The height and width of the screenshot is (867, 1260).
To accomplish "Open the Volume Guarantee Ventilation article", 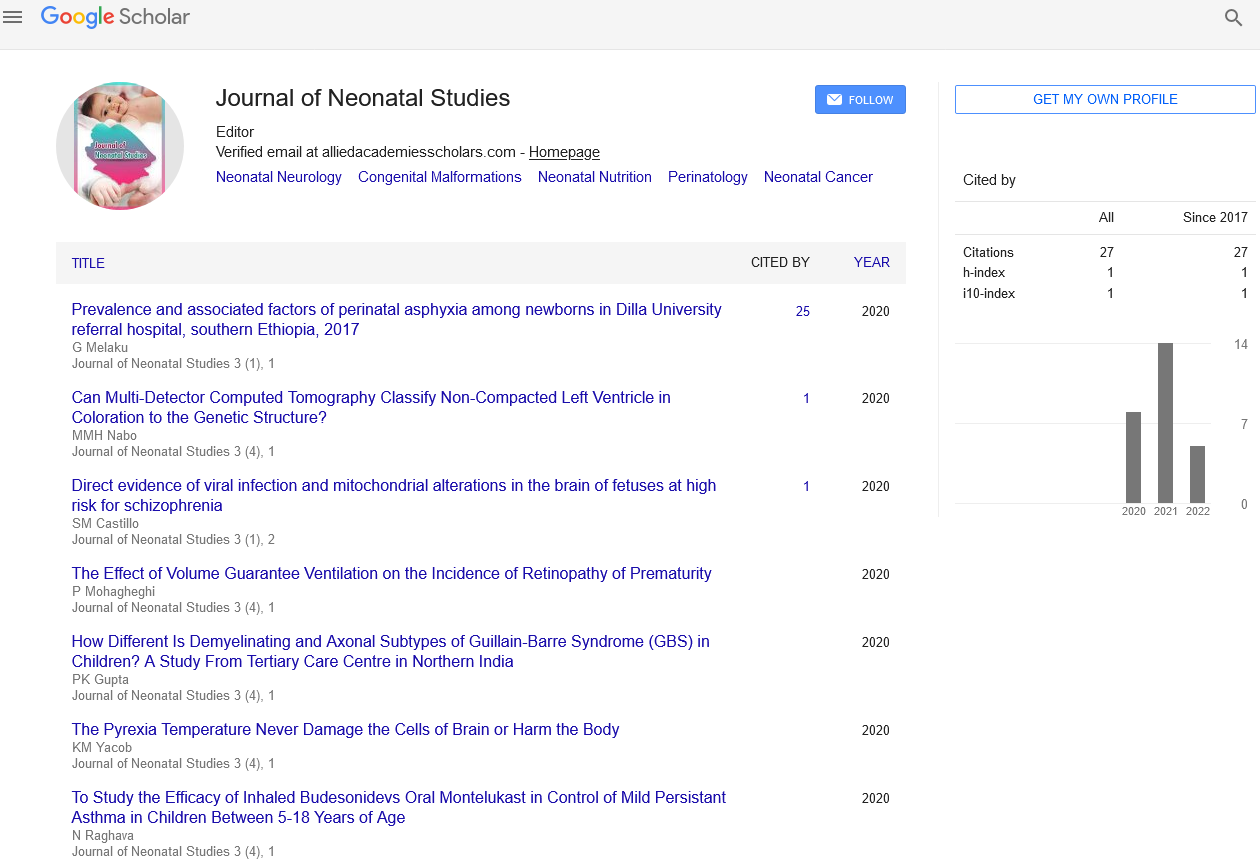I will click(x=392, y=574).
